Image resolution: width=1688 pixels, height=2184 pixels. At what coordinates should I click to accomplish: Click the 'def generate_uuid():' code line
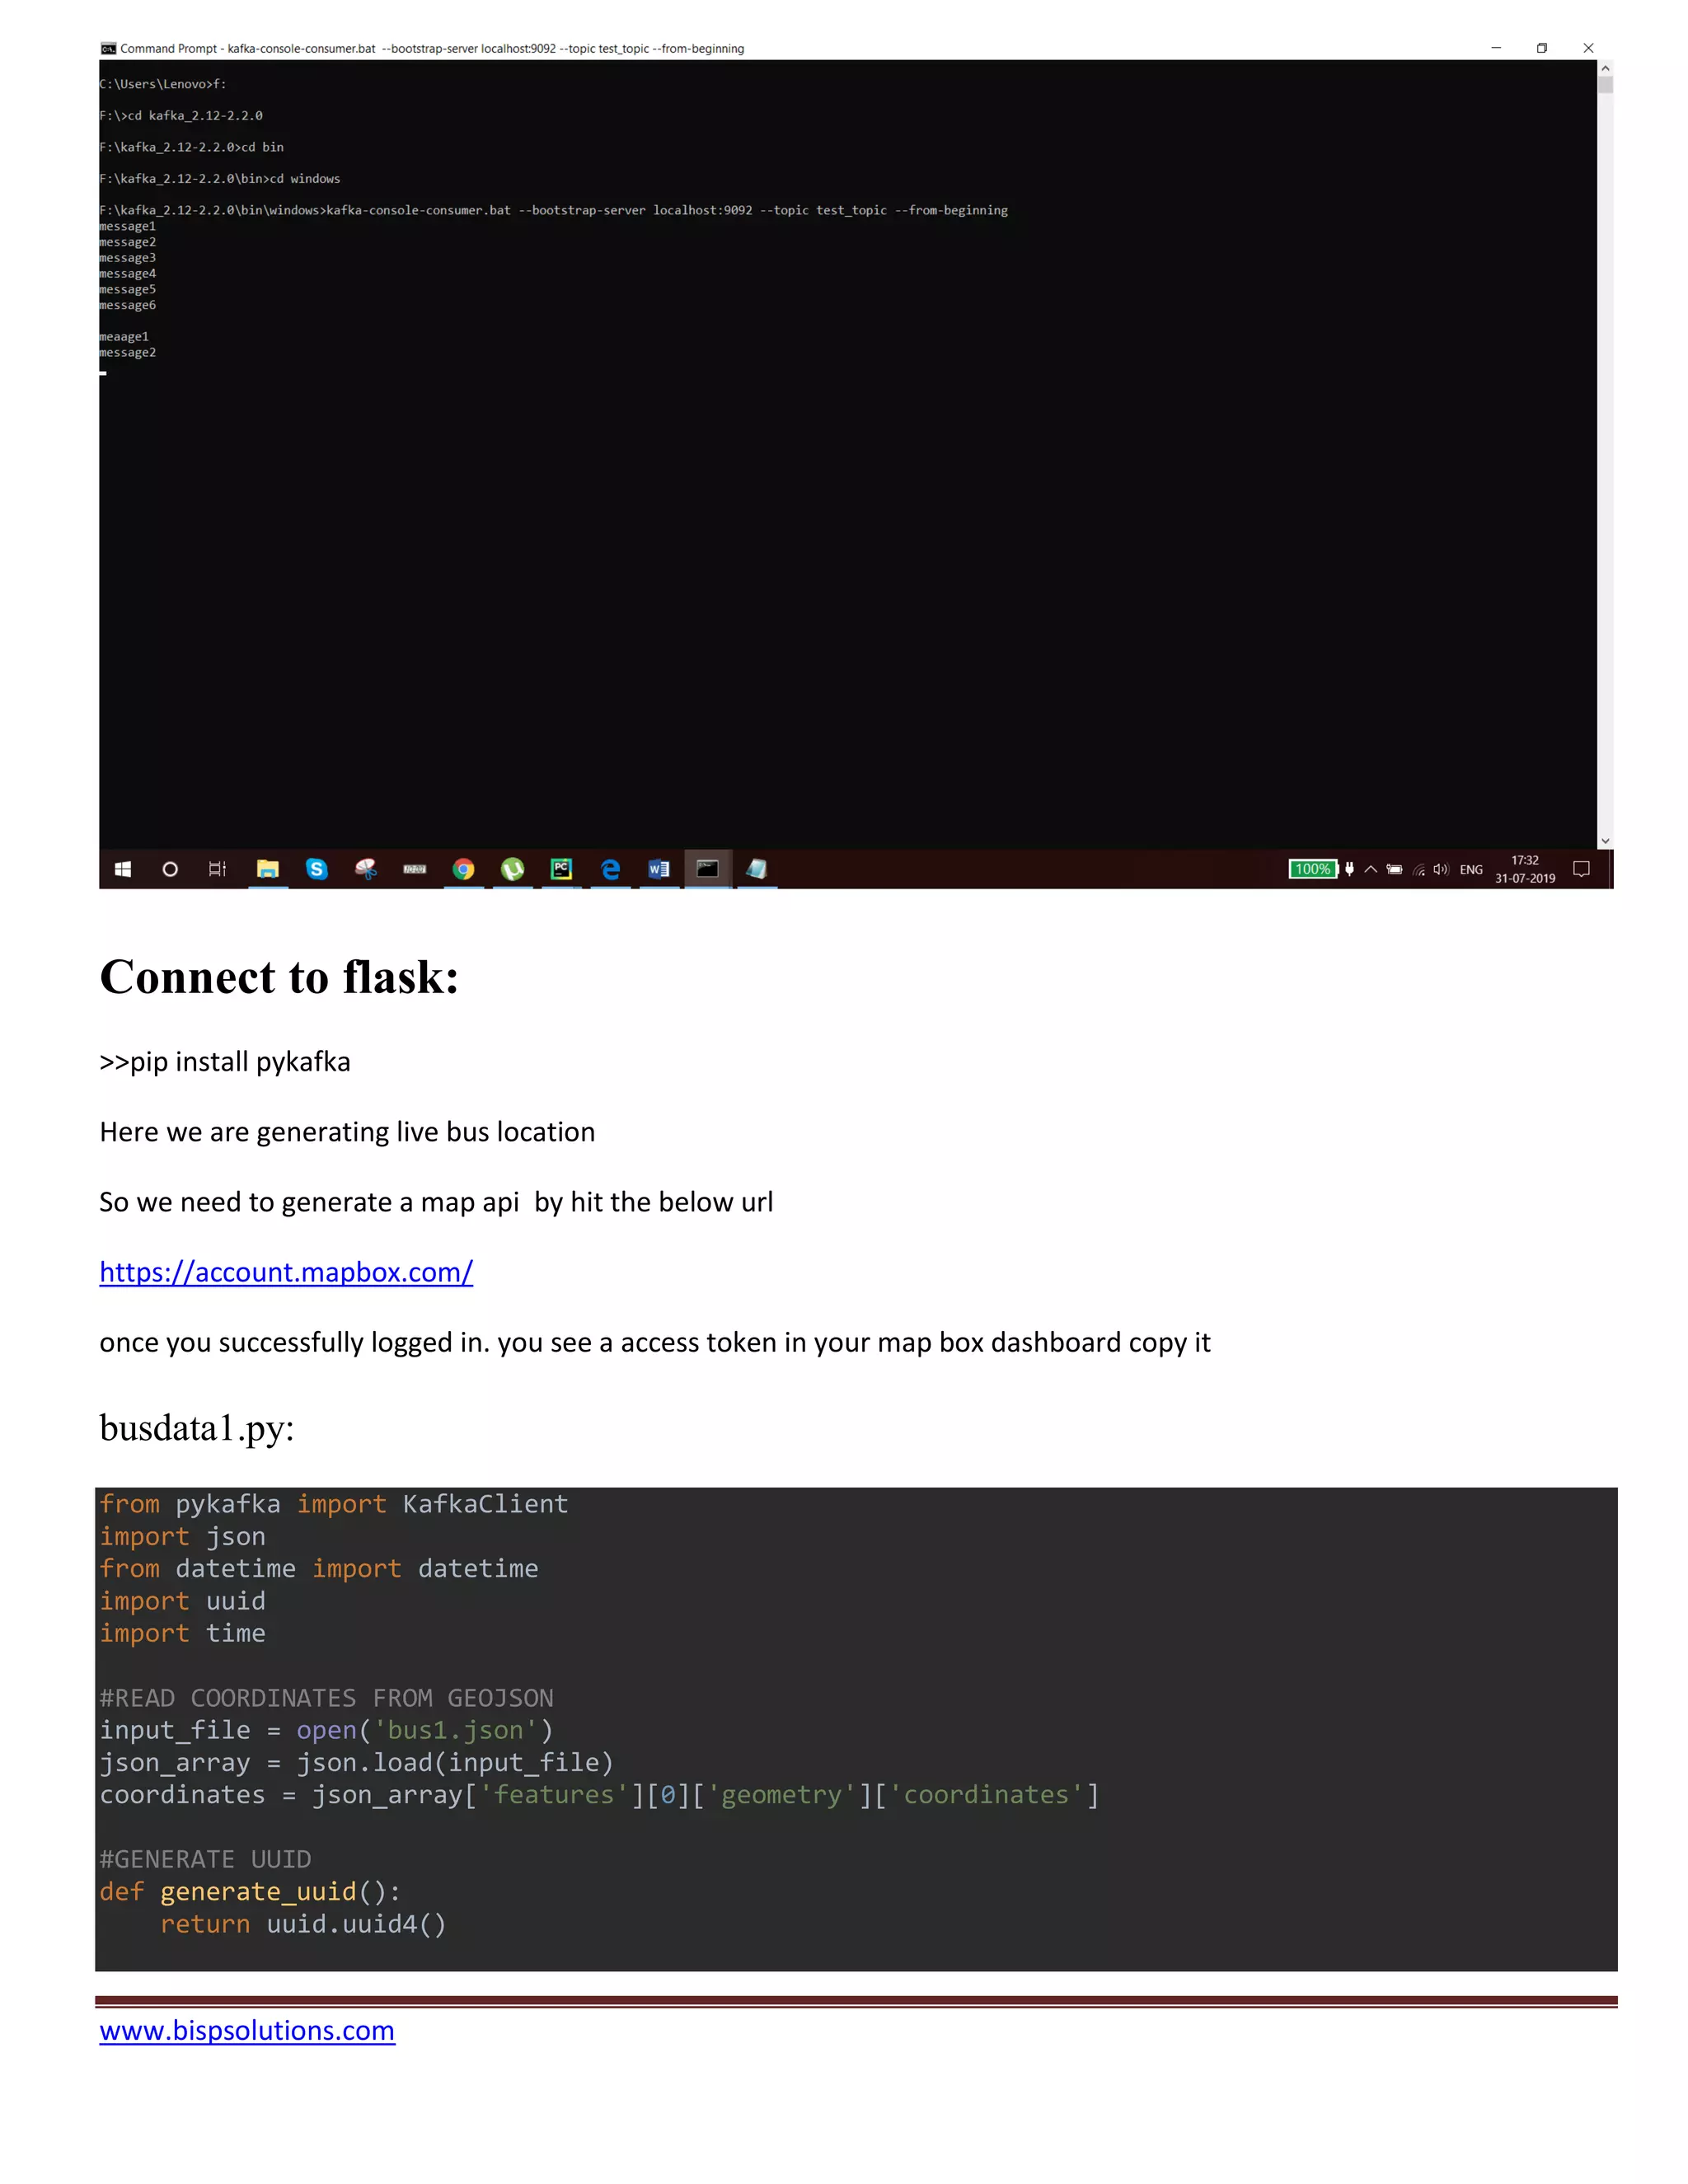[x=250, y=1892]
